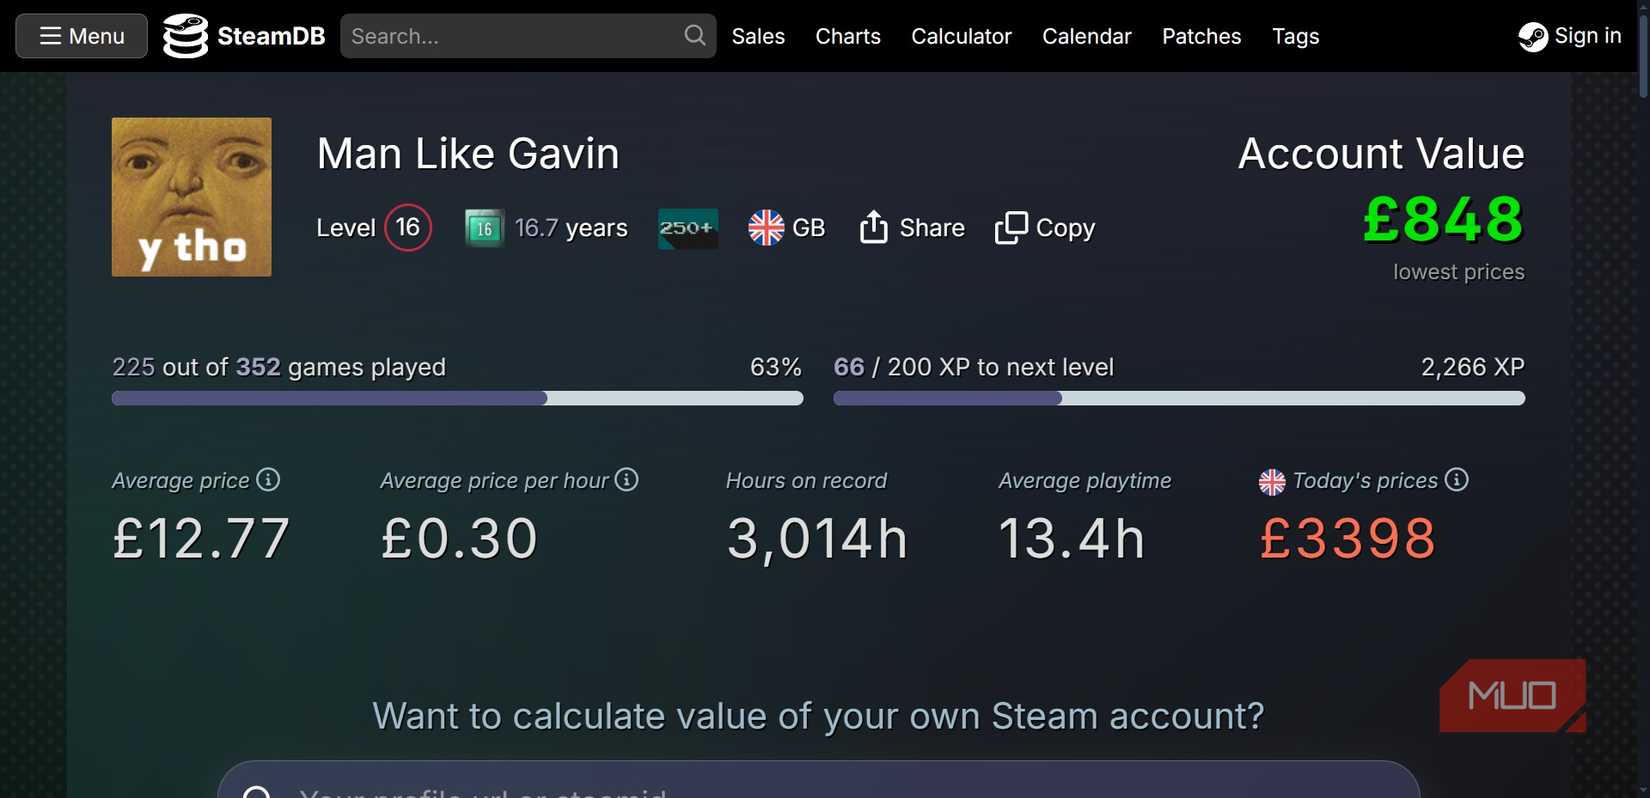Click the Man Like Gavin profile name

pyautogui.click(x=468, y=154)
